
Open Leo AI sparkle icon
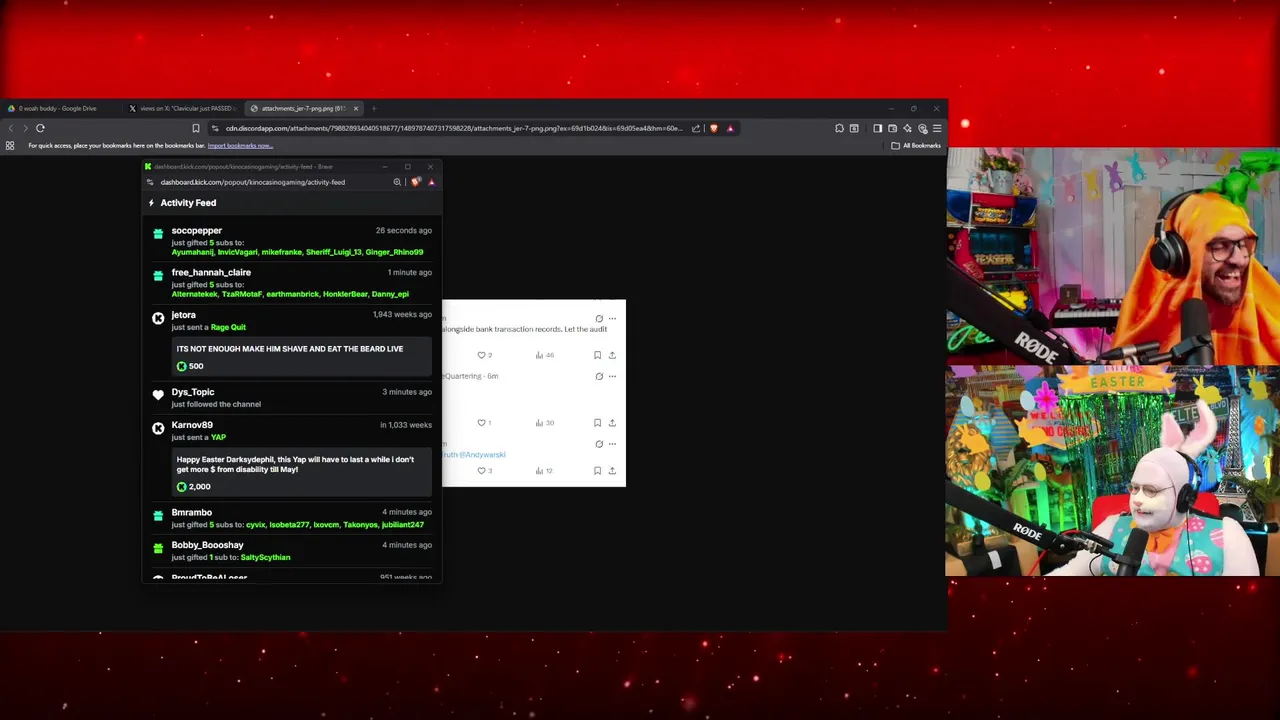tap(907, 128)
